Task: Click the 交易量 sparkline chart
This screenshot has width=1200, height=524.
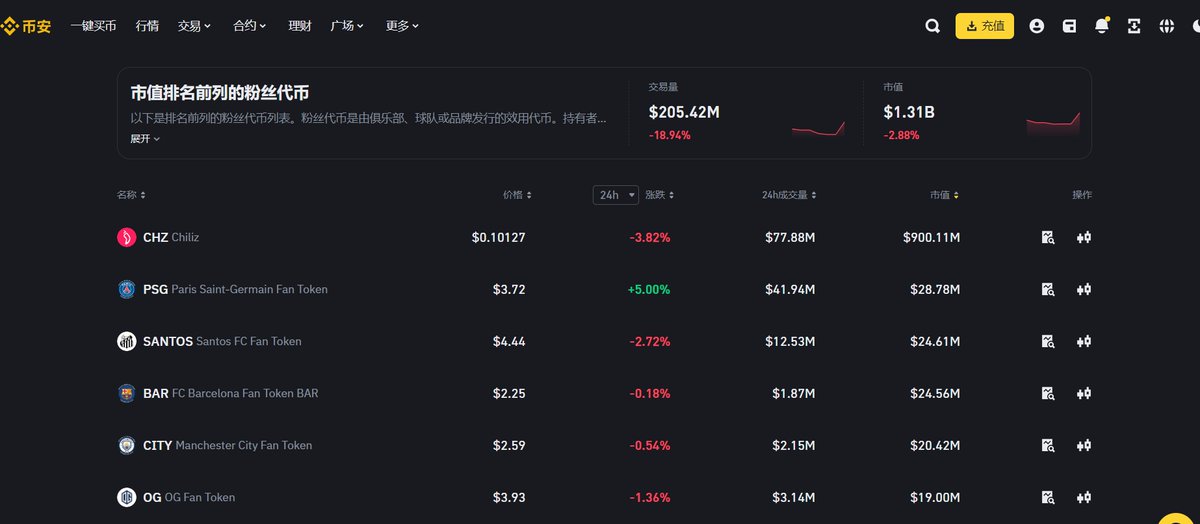Action: pyautogui.click(x=819, y=128)
